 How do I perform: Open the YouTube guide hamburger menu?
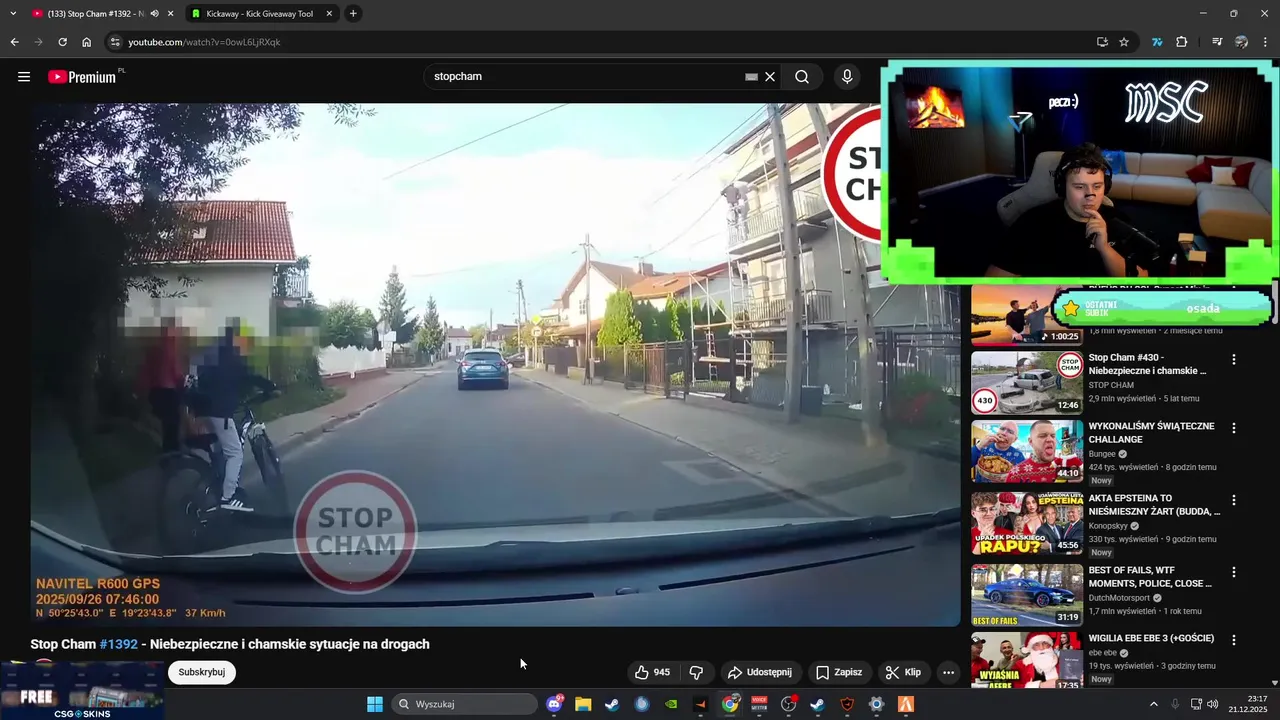coord(24,77)
